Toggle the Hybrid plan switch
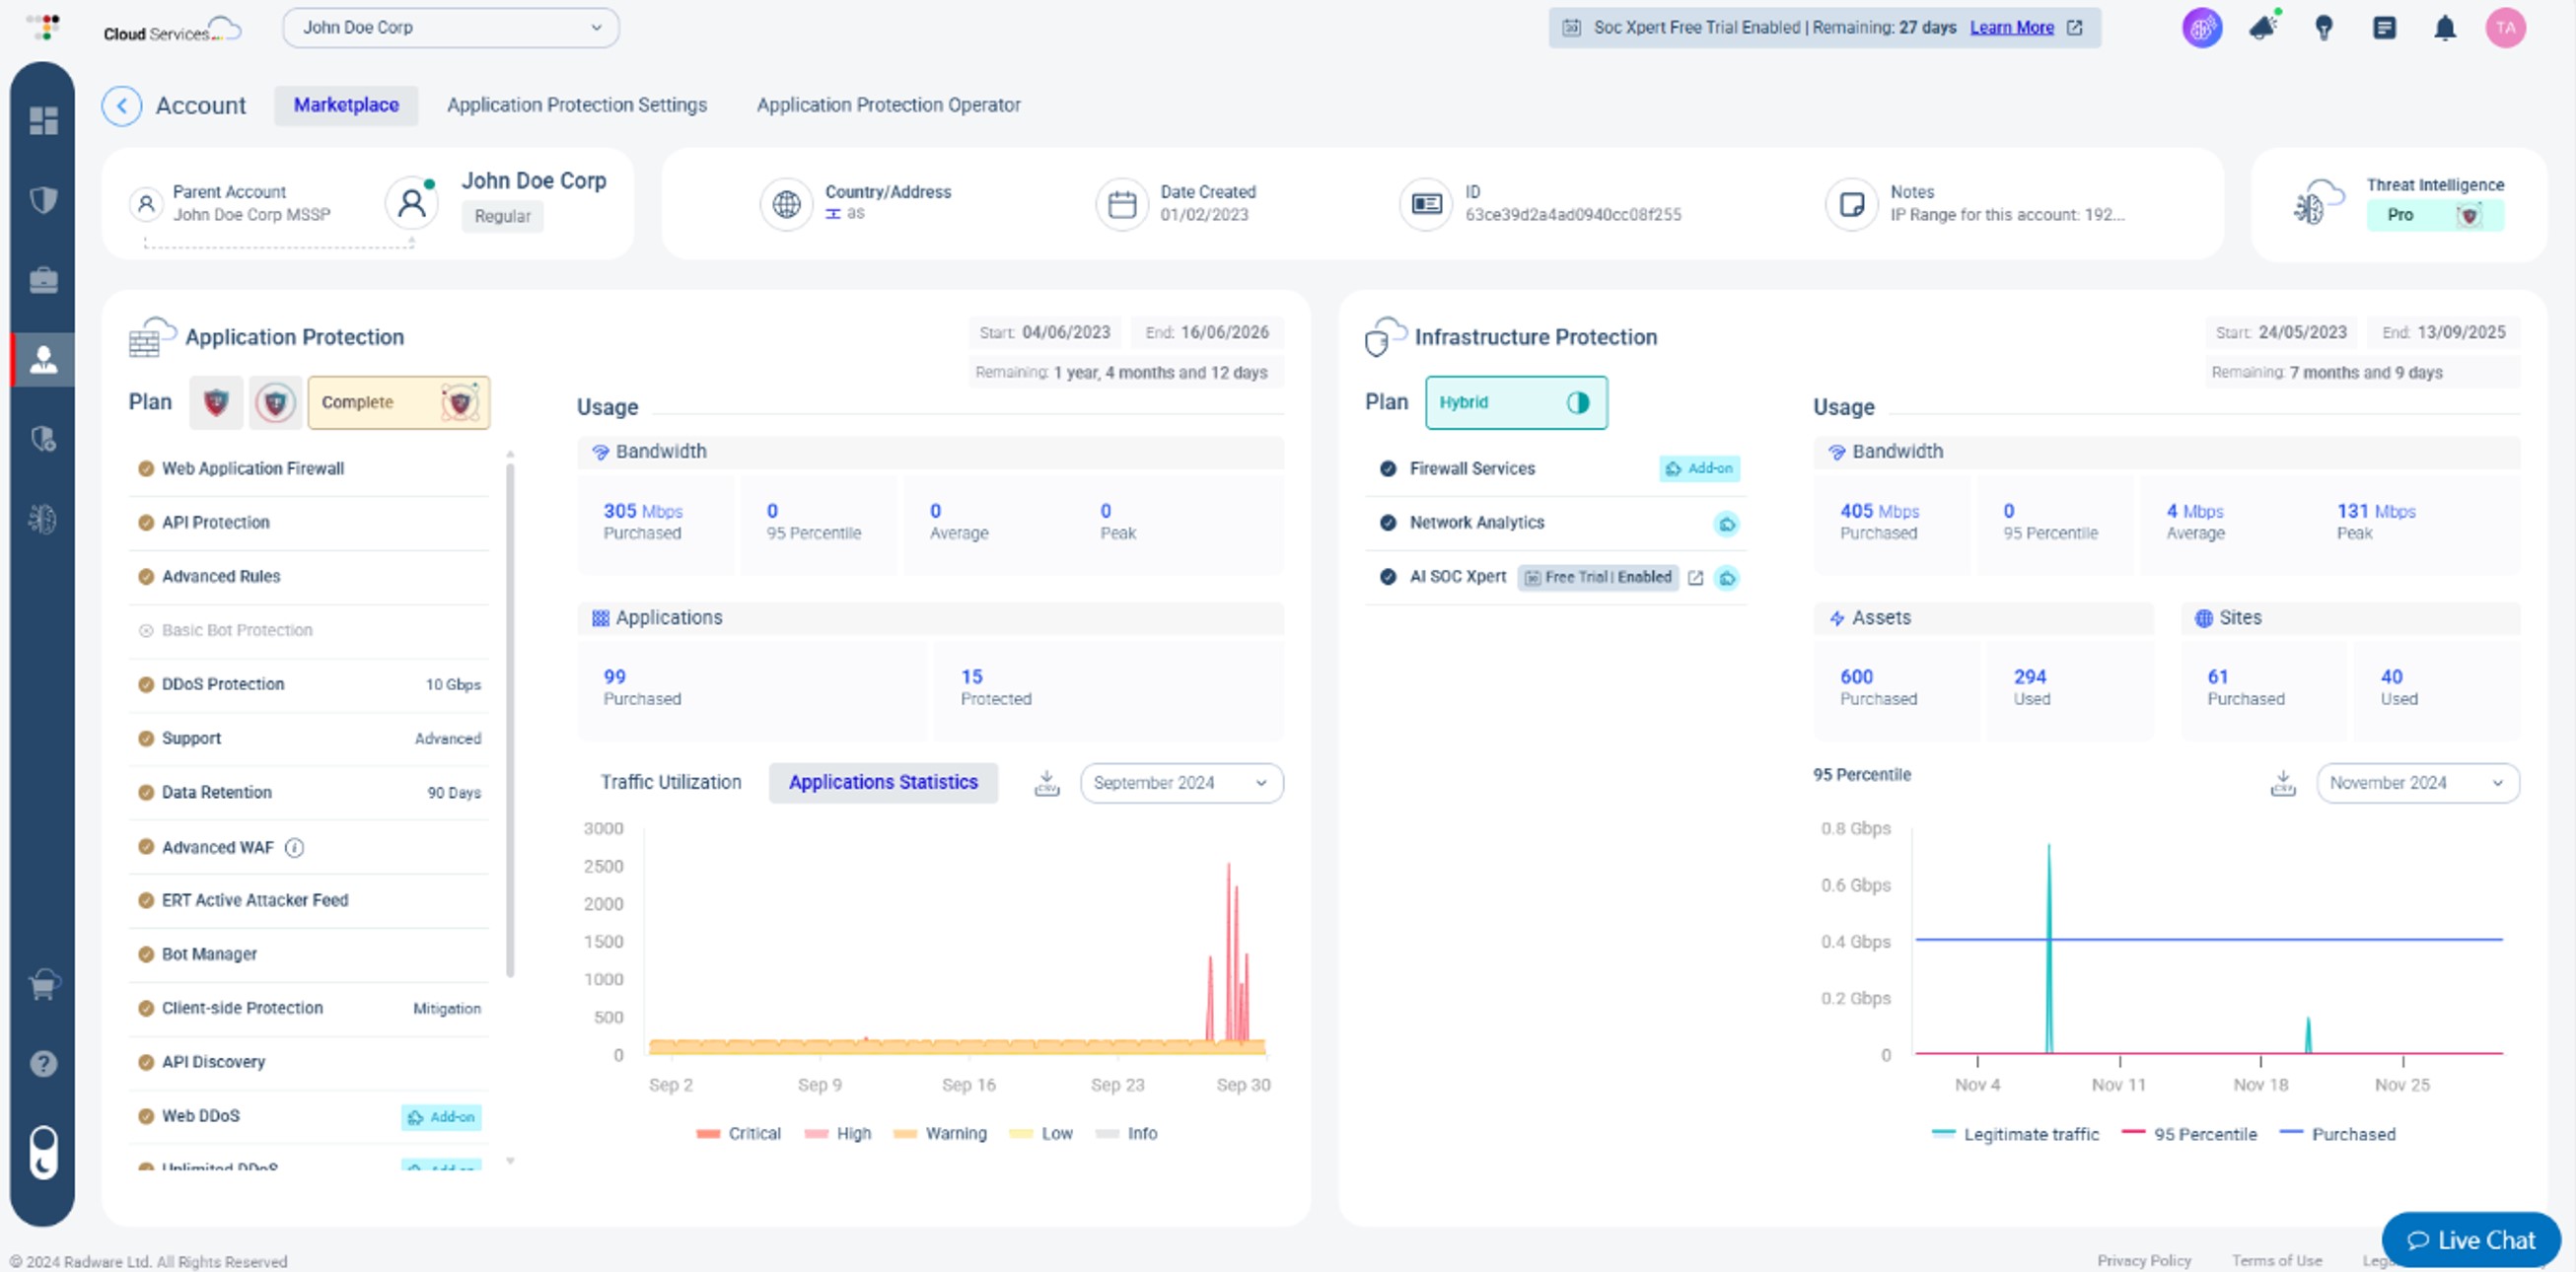The image size is (2576, 1272). (1578, 402)
